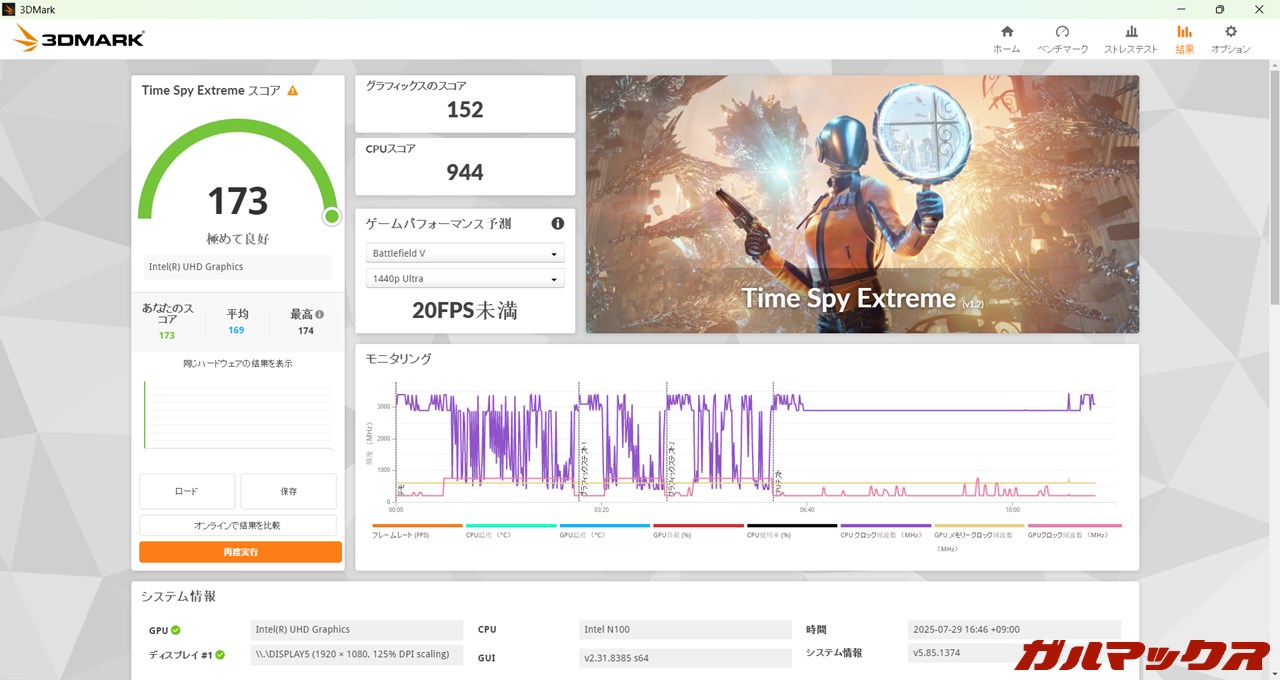Click the info icon beside 最高
Viewport: 1280px width, 680px height.
320,314
